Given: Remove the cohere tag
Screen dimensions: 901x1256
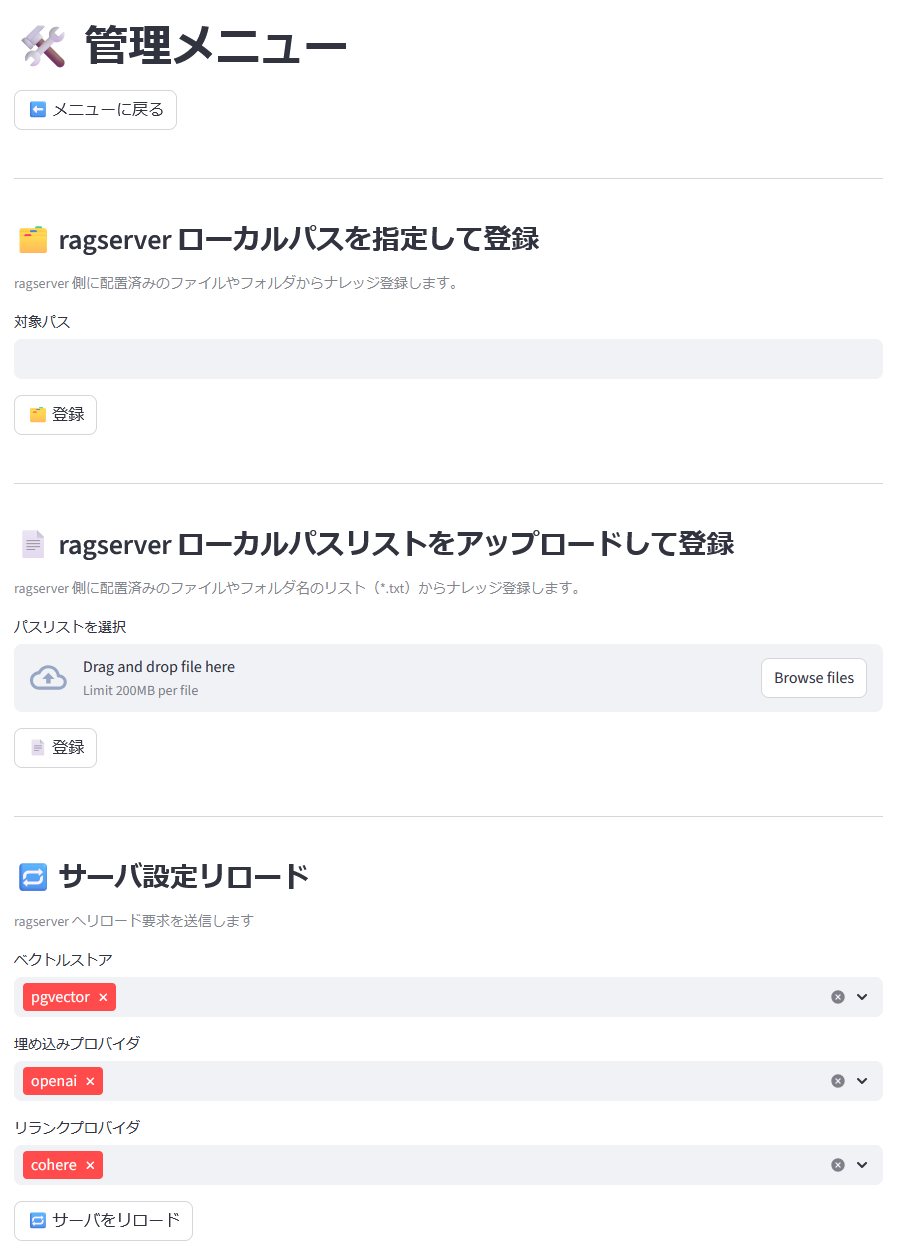Looking at the screenshot, I should (x=90, y=1164).
